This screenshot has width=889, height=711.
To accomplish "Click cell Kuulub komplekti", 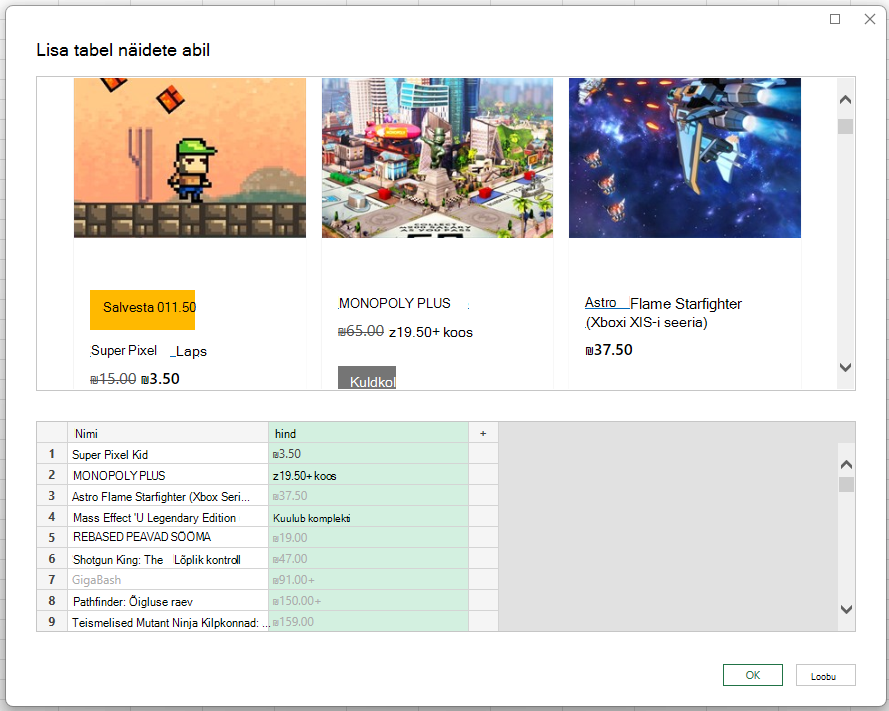I will coord(369,517).
